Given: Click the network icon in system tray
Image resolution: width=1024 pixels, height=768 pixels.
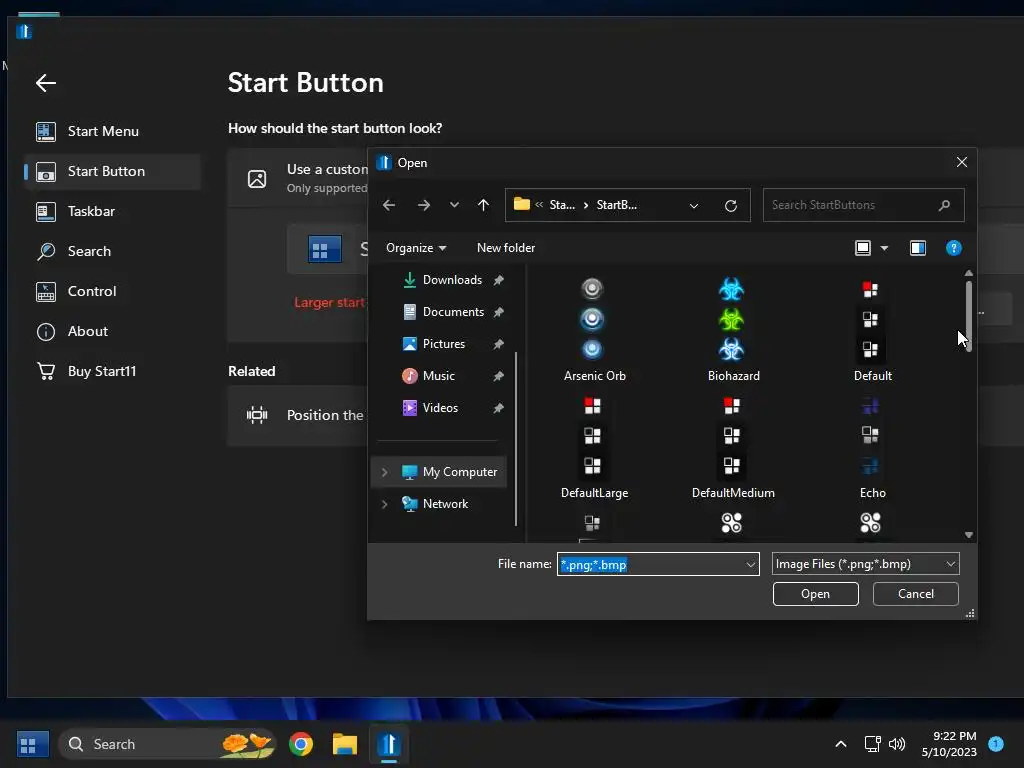Looking at the screenshot, I should click(872, 744).
